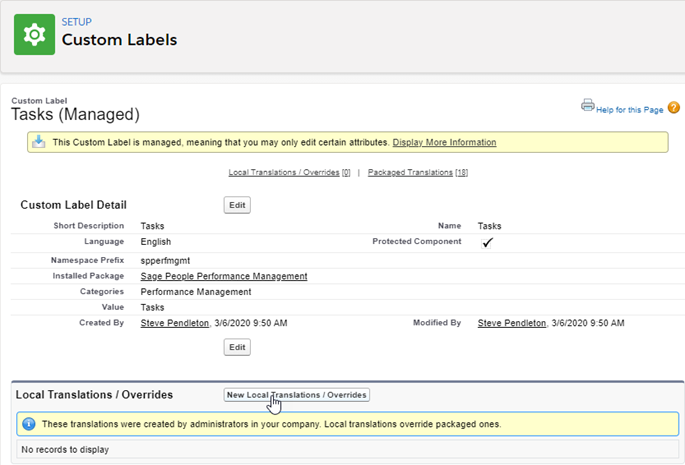This screenshot has width=685, height=465.
Task: Click the orange help question mark icon
Action: point(673,108)
